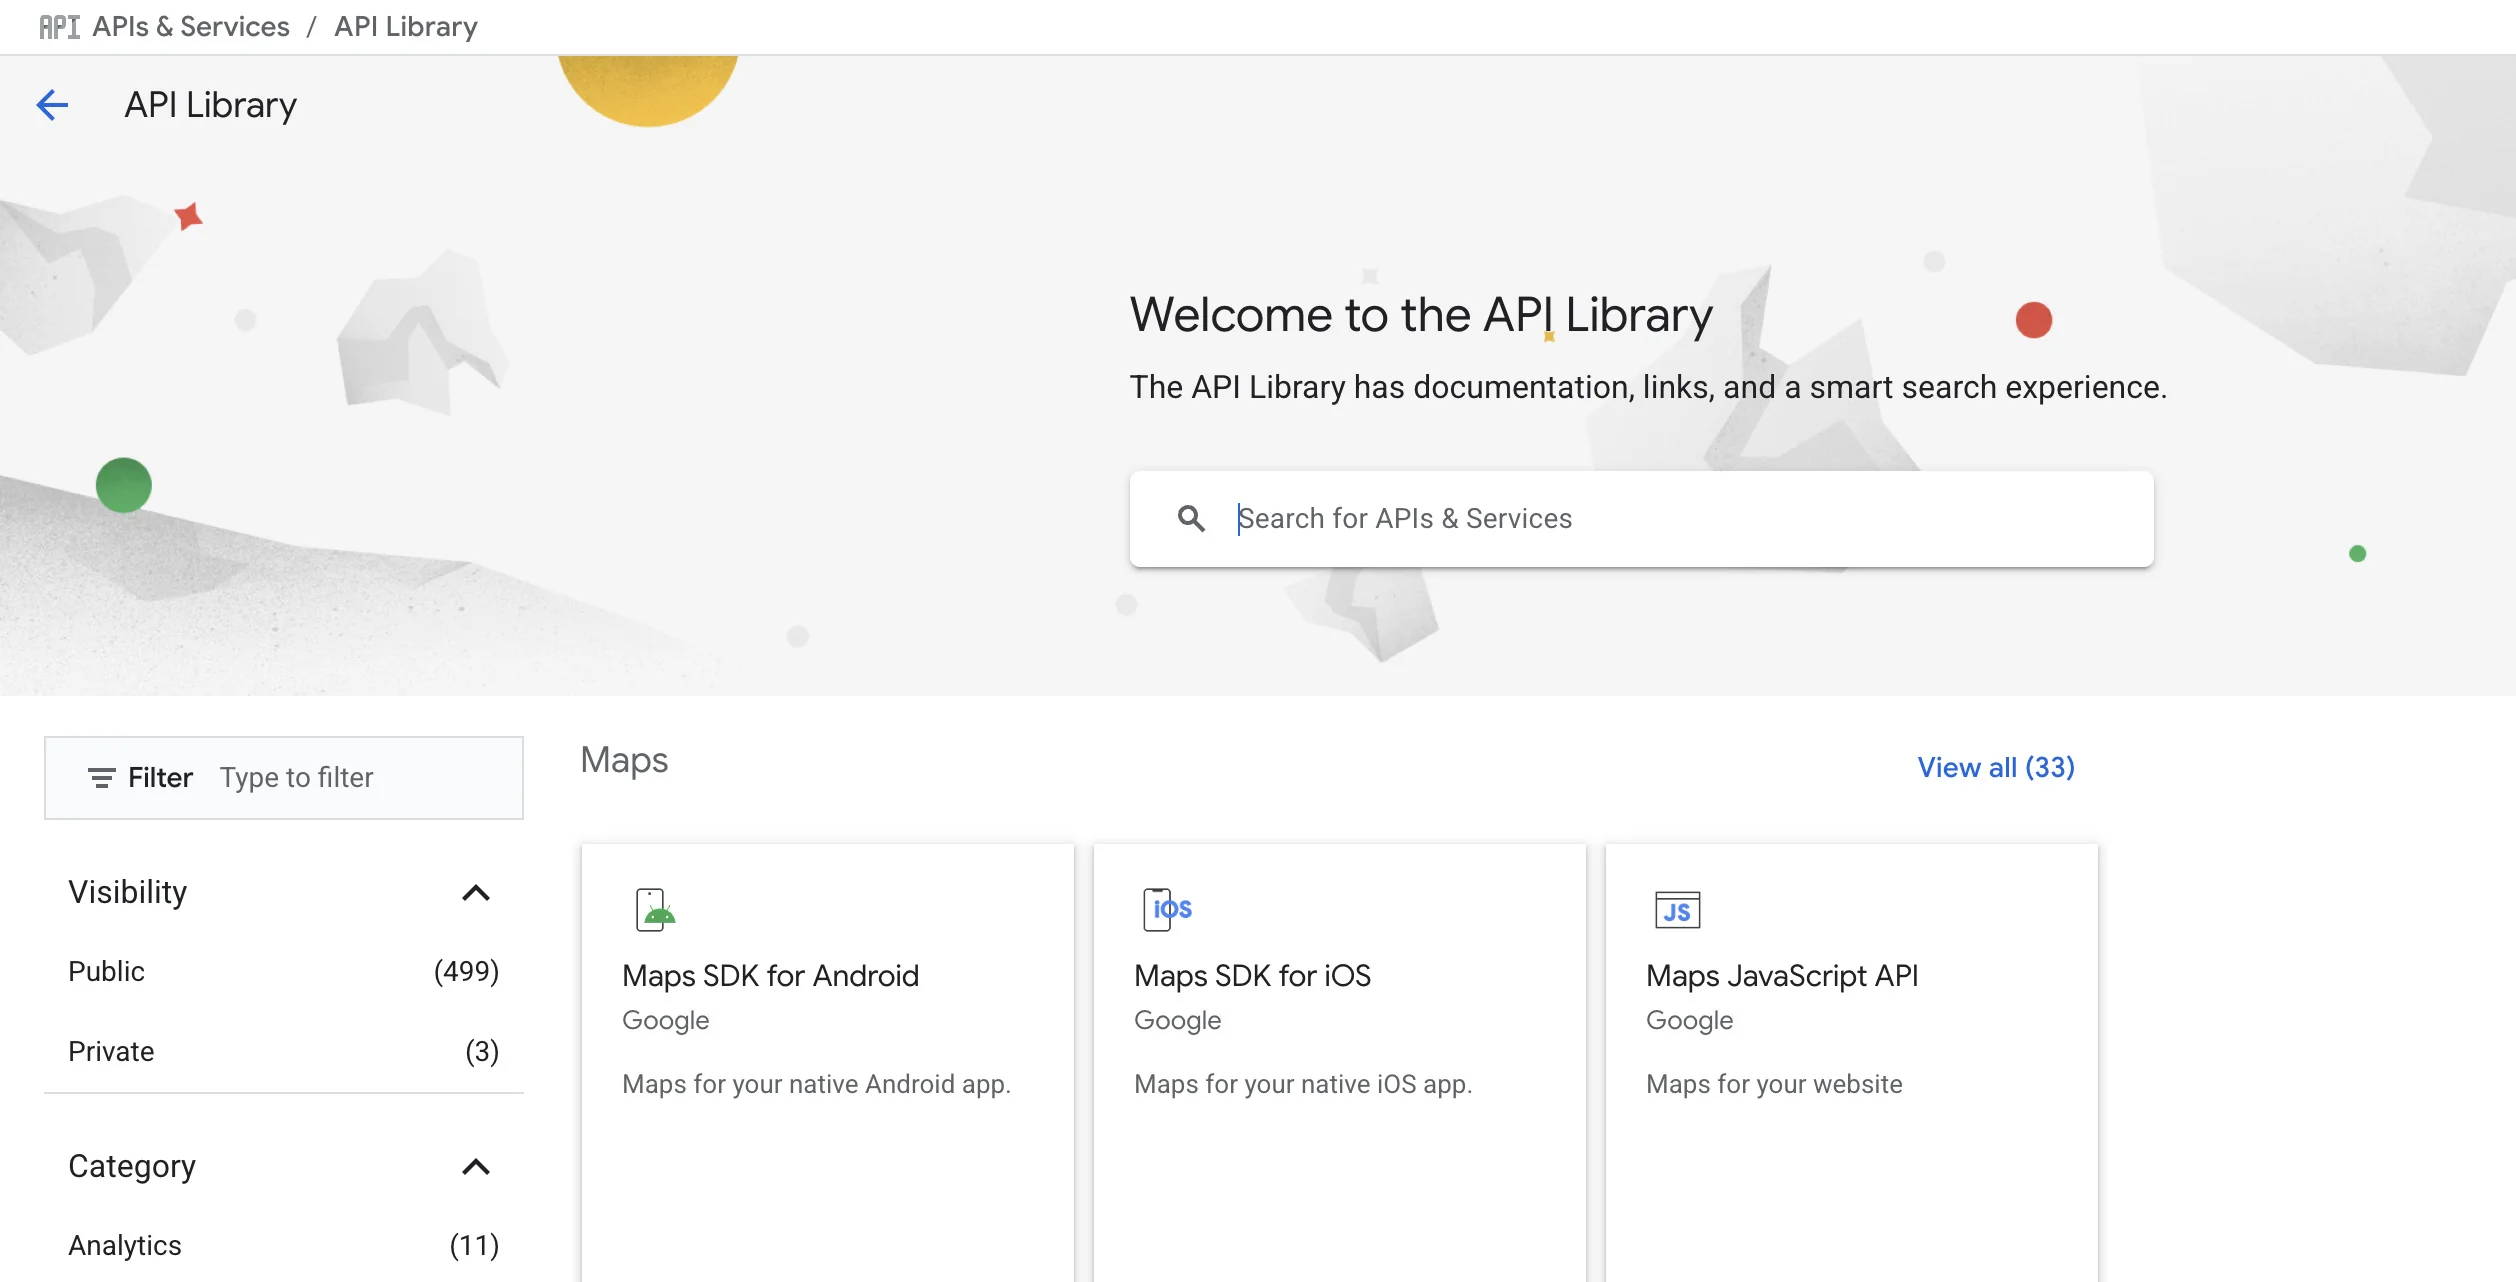Click 'Maps for your website' description

coord(1774,1084)
